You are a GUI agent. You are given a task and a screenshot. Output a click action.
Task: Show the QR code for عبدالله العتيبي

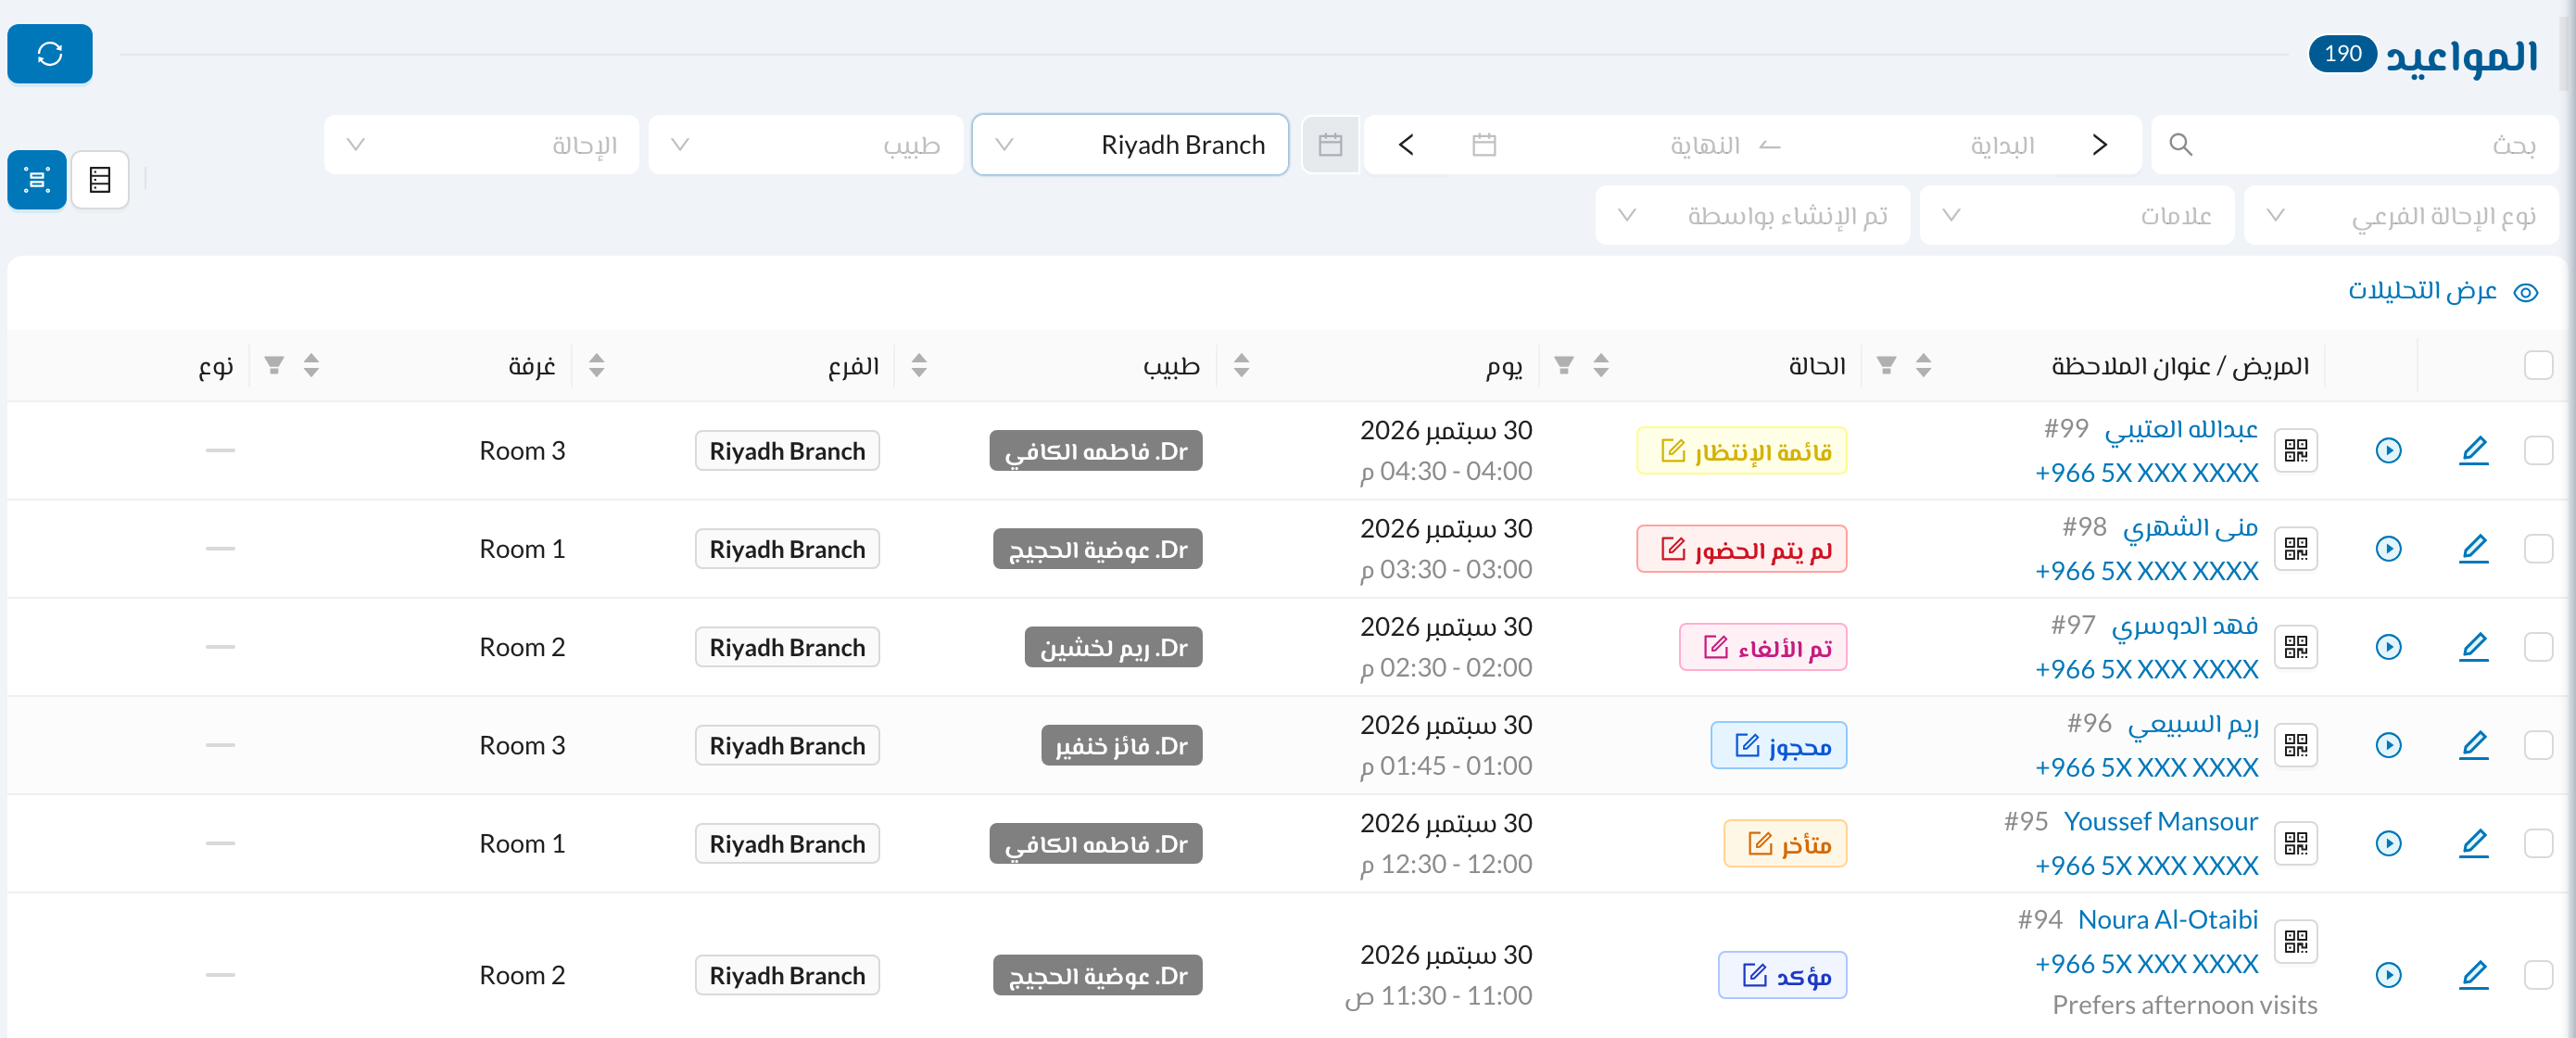[x=2296, y=451]
